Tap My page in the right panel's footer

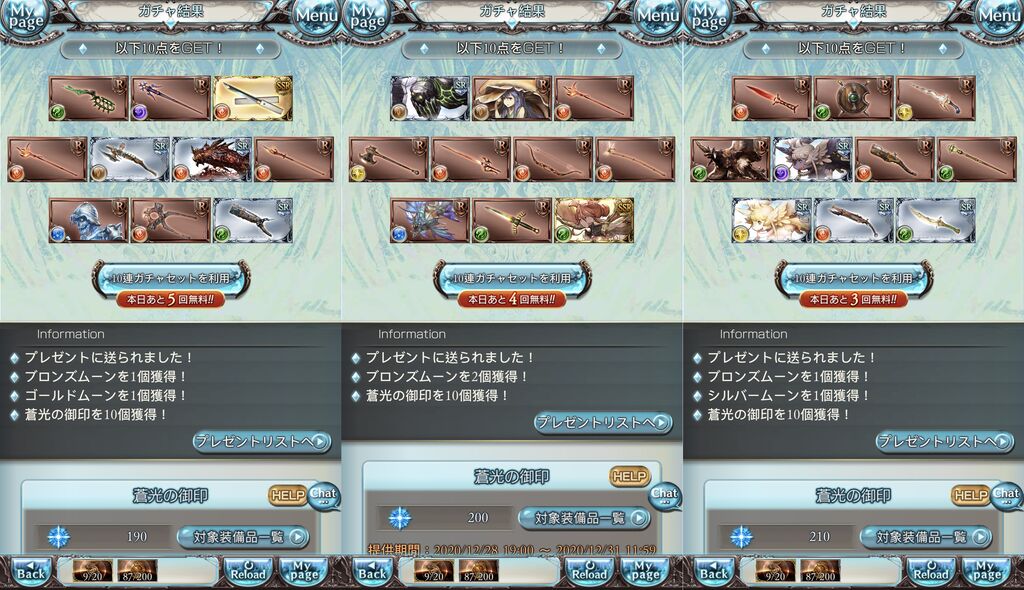[987, 572]
